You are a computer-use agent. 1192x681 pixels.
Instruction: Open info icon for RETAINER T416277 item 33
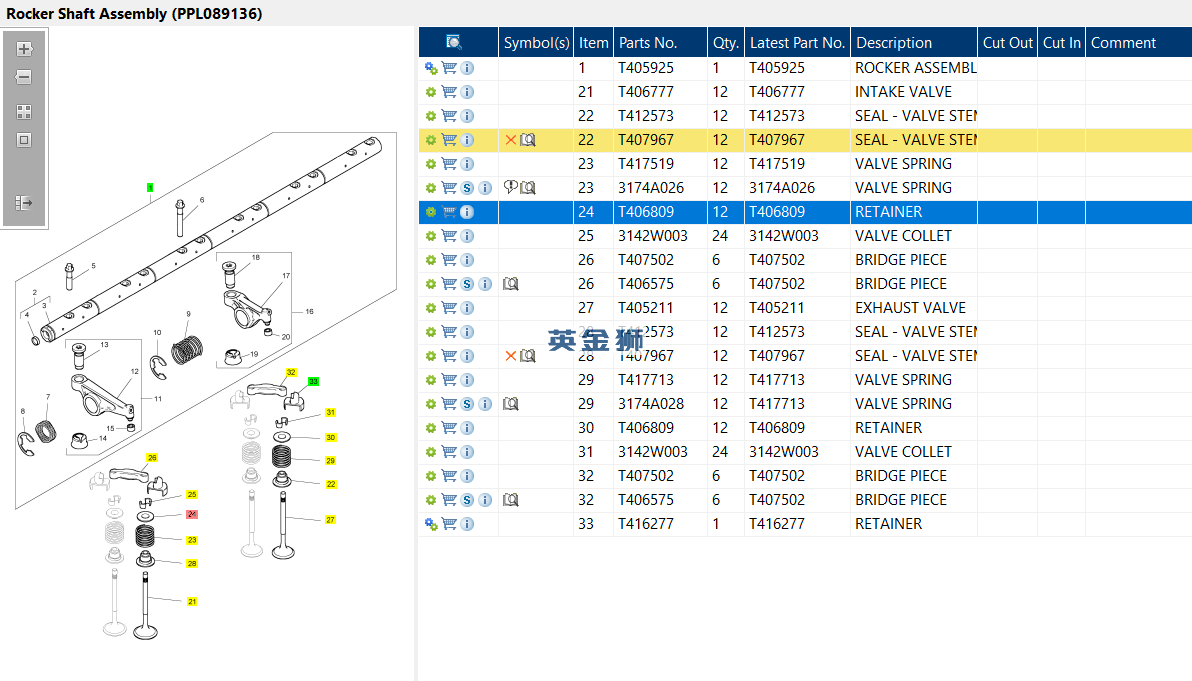pyautogui.click(x=467, y=524)
